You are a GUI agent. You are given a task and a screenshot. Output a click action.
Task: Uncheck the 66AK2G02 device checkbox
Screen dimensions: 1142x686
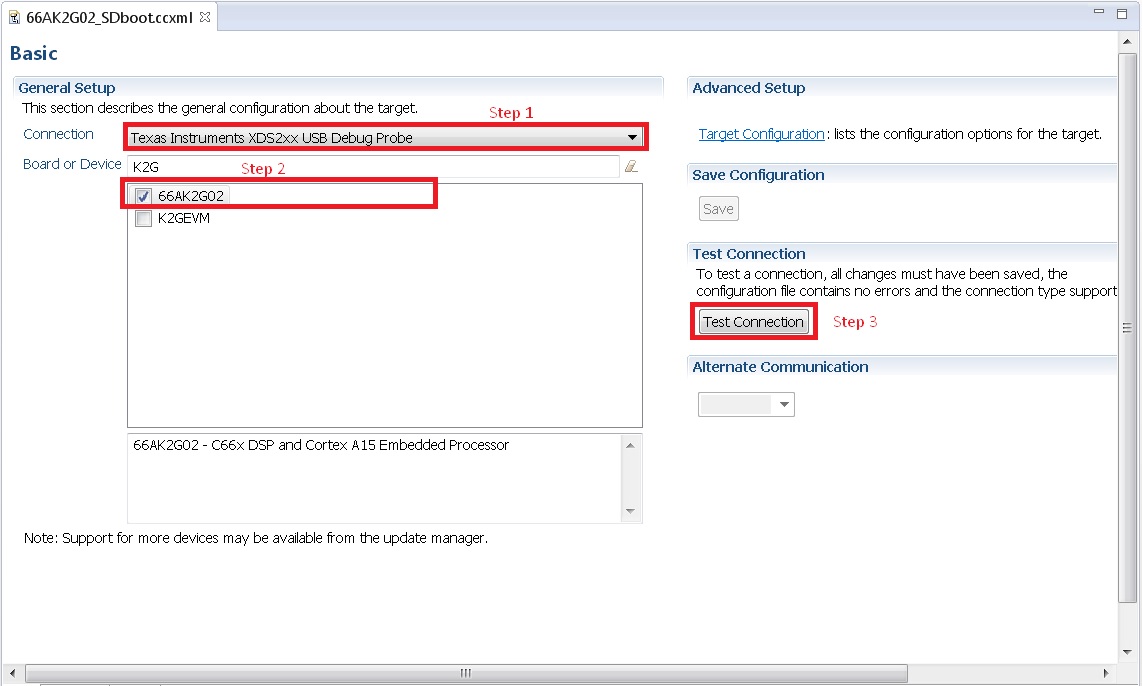[x=143, y=197]
